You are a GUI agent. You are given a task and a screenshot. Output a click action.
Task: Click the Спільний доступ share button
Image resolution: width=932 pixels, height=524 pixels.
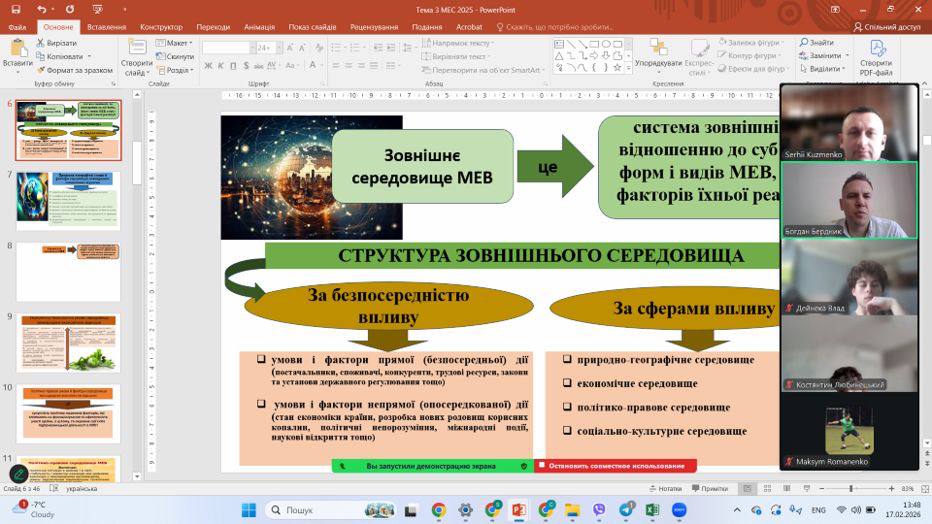pos(887,27)
